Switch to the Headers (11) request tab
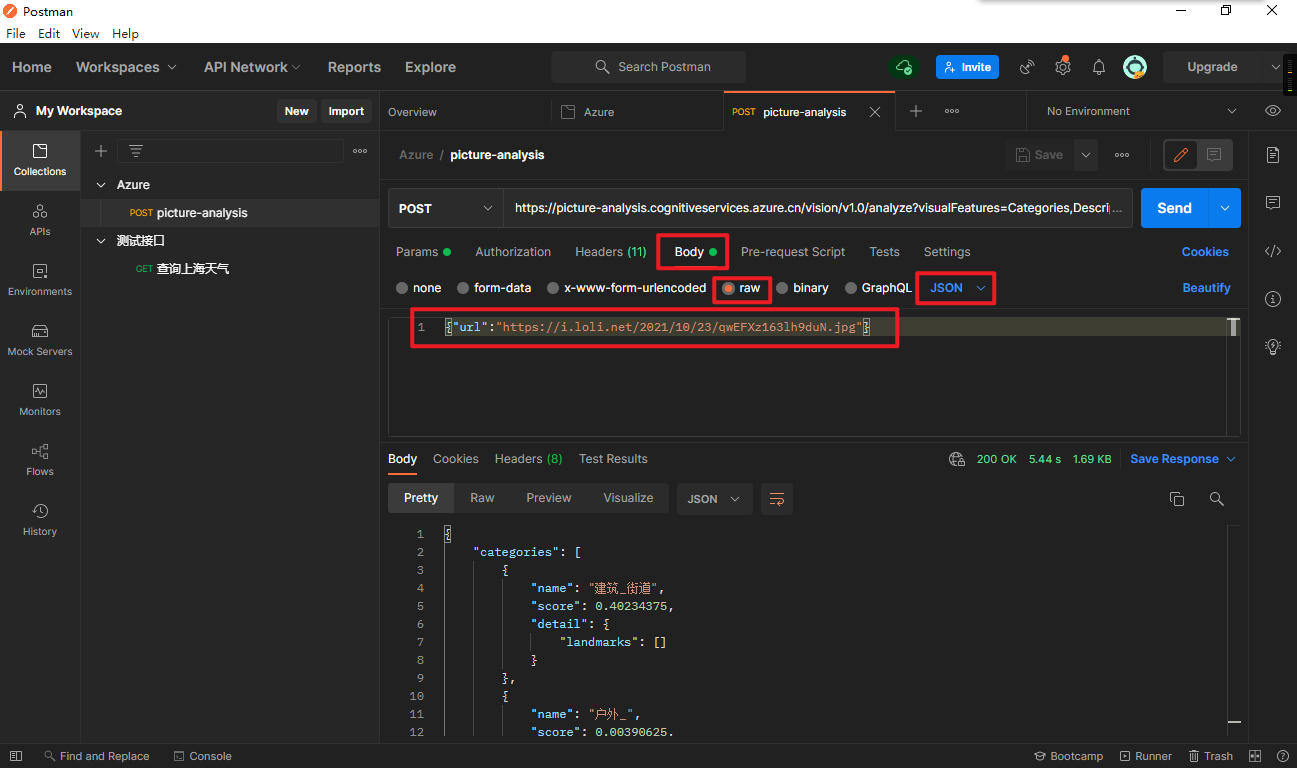1297x768 pixels. [x=611, y=252]
